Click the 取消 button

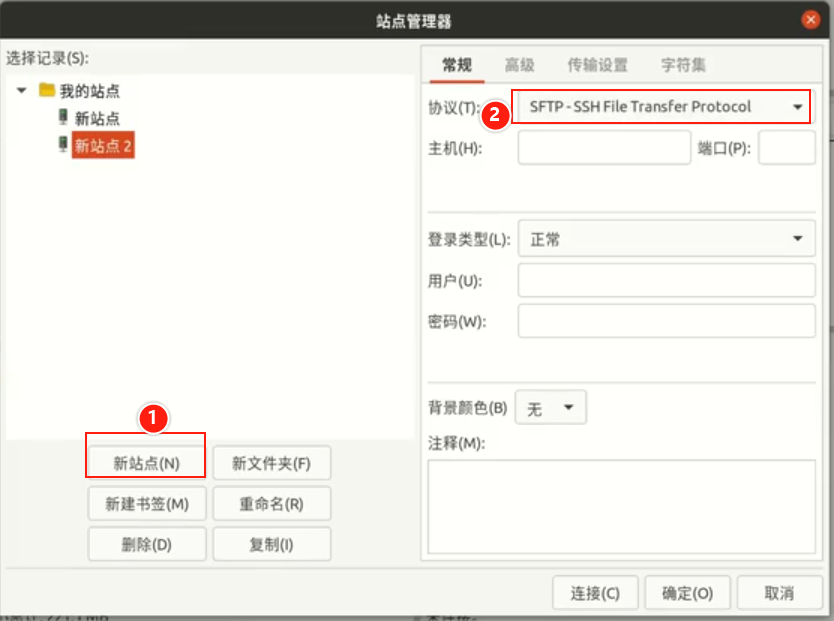[x=779, y=593]
